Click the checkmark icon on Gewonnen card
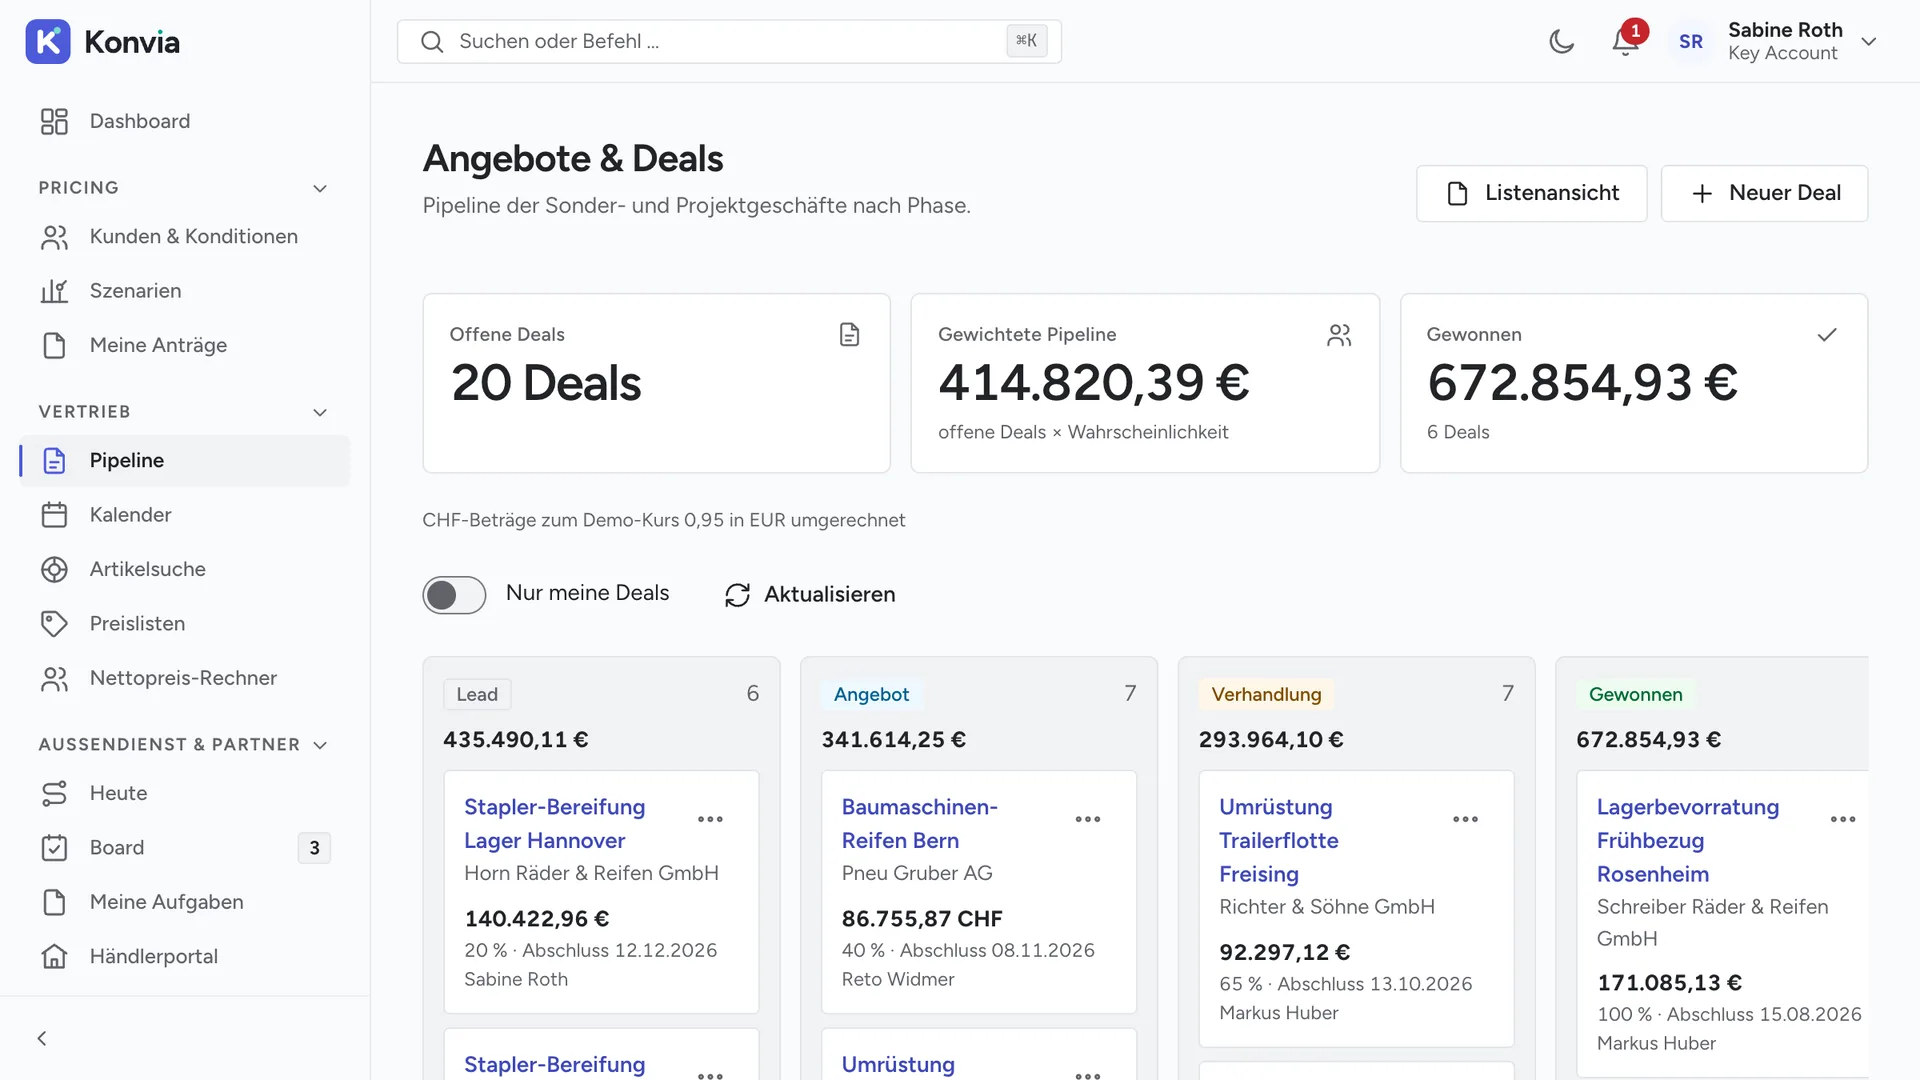This screenshot has height=1080, width=1920. pos(1827,335)
